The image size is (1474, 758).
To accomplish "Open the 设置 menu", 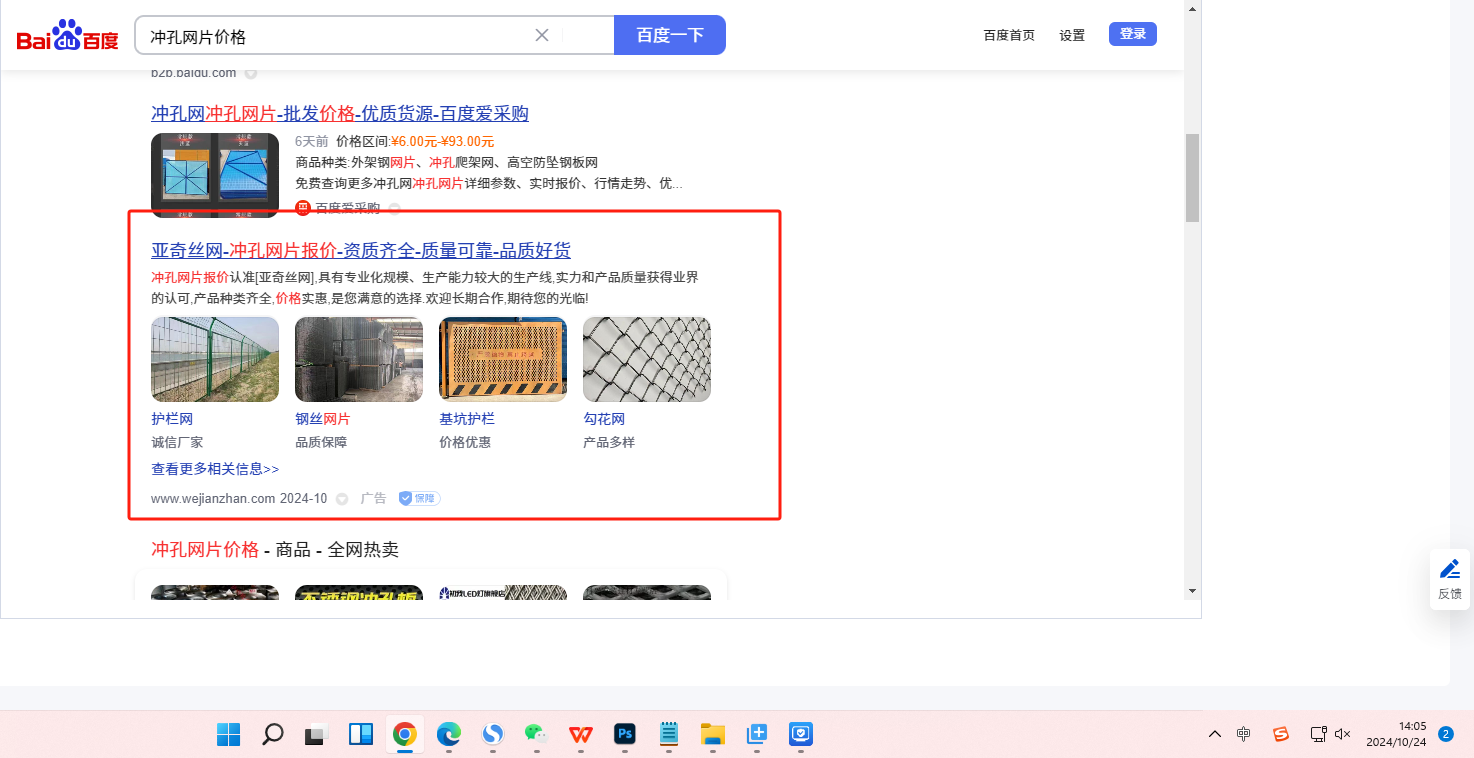I will point(1072,35).
